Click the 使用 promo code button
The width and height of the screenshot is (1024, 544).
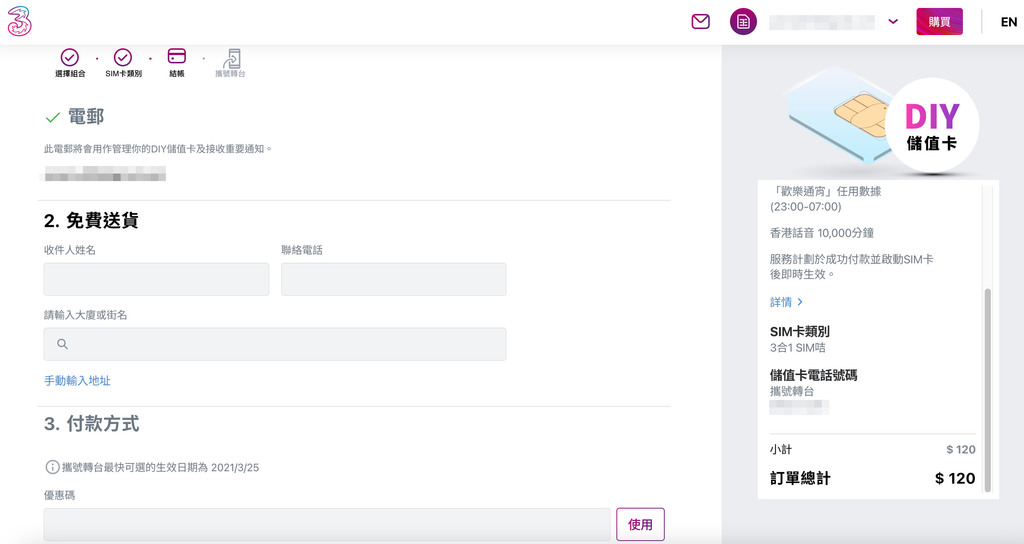640,524
